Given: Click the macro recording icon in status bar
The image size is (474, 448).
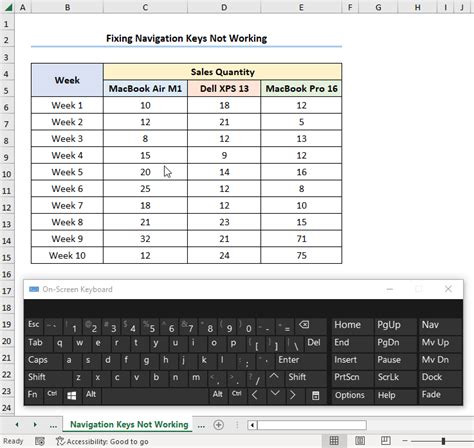Looking at the screenshot, I should (40, 441).
